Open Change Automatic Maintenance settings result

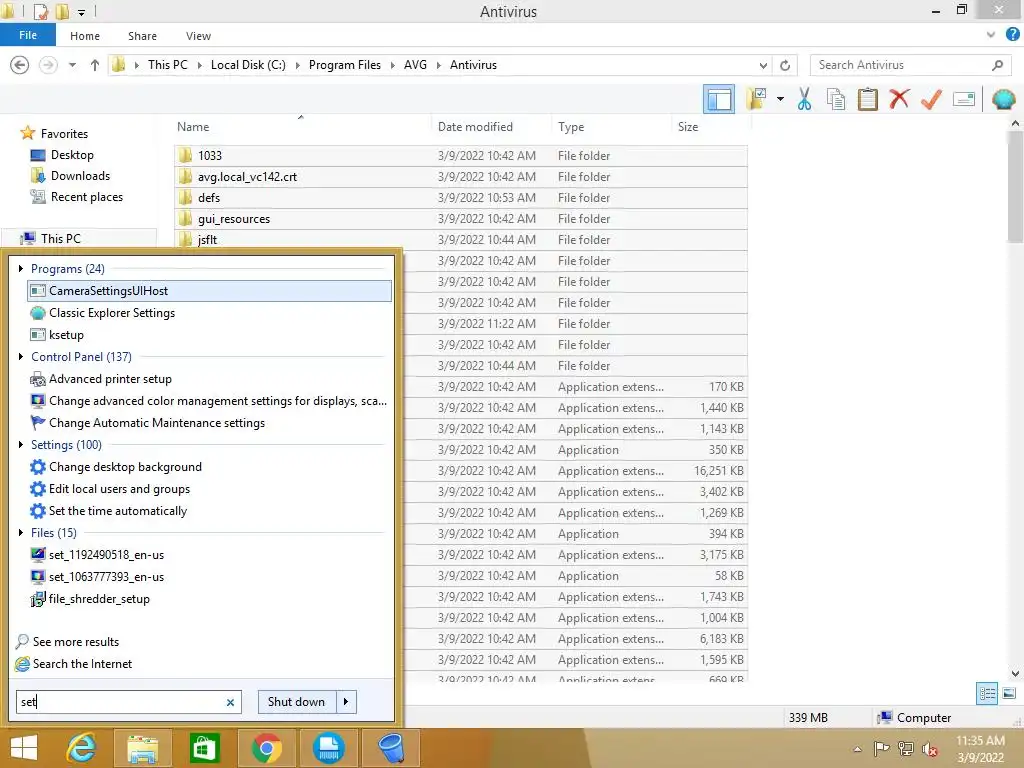pyautogui.click(x=157, y=423)
